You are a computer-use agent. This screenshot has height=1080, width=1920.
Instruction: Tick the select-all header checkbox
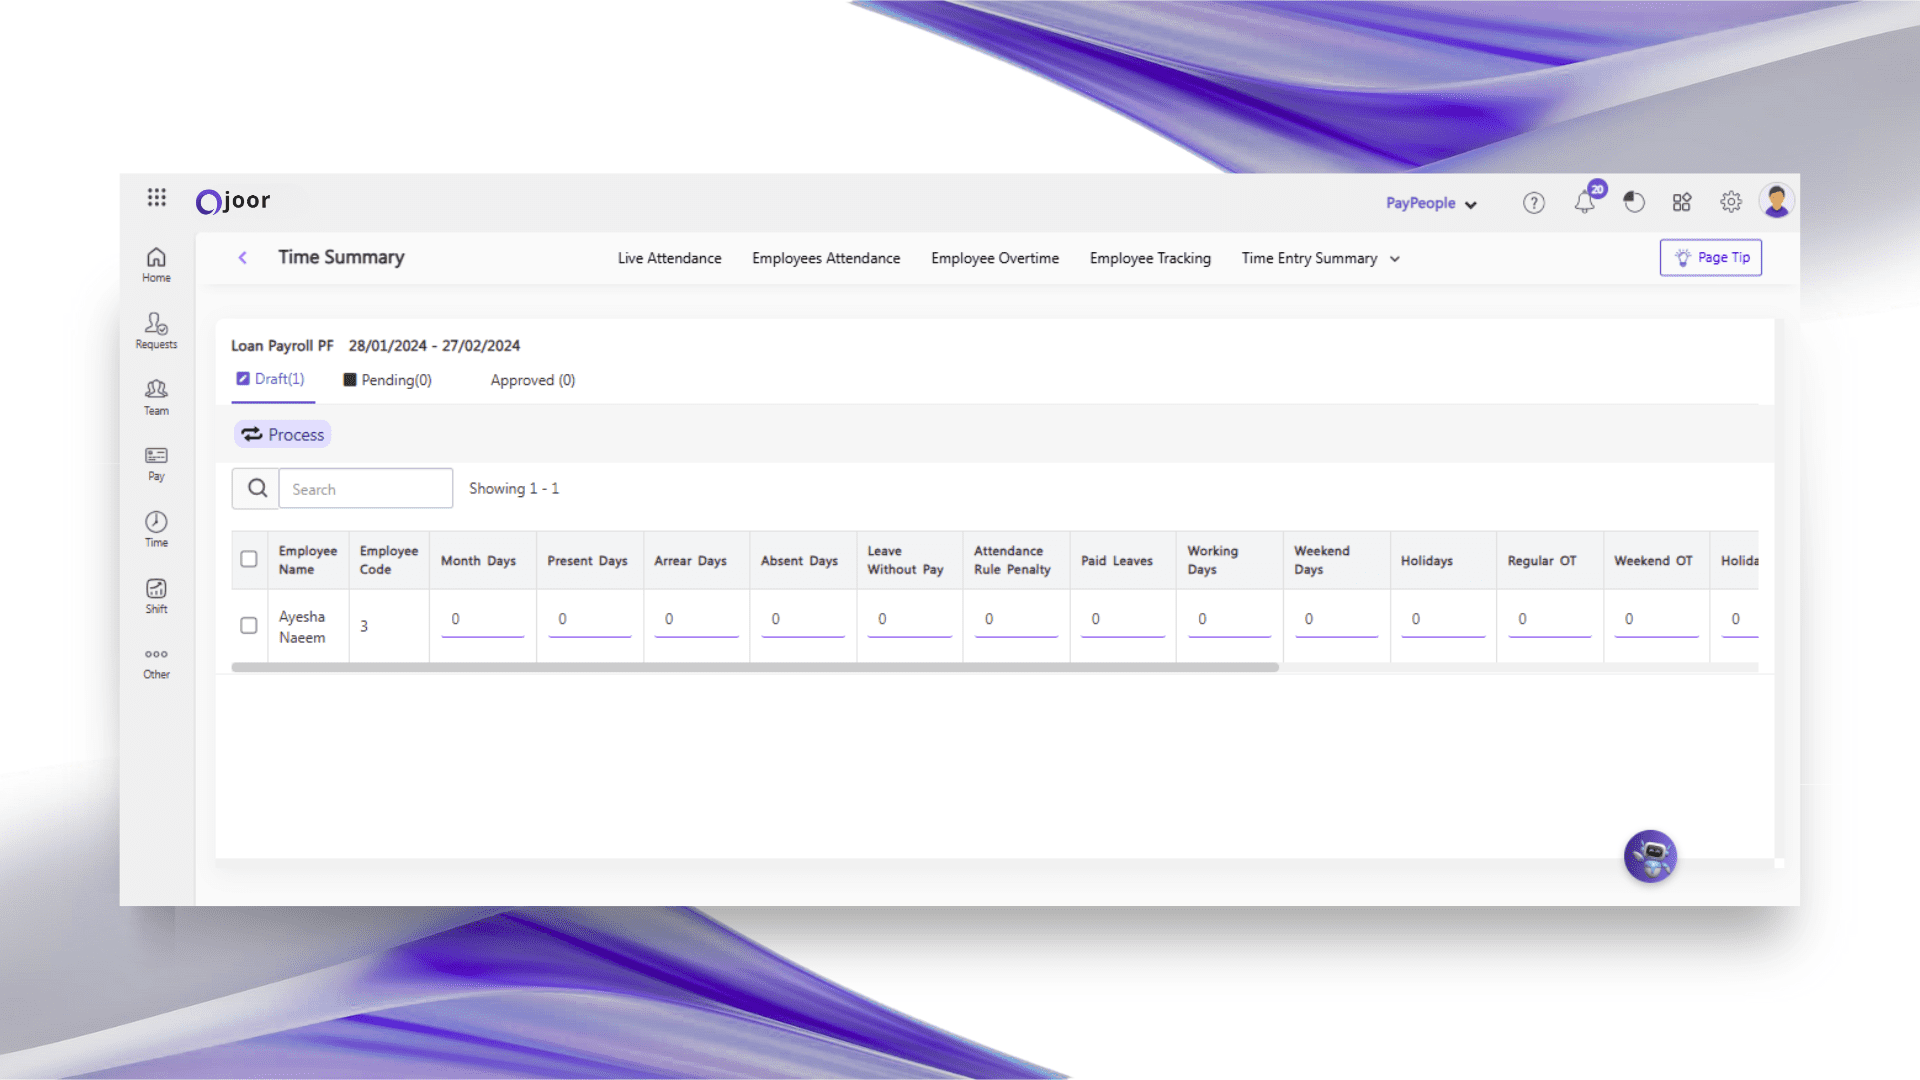249,559
